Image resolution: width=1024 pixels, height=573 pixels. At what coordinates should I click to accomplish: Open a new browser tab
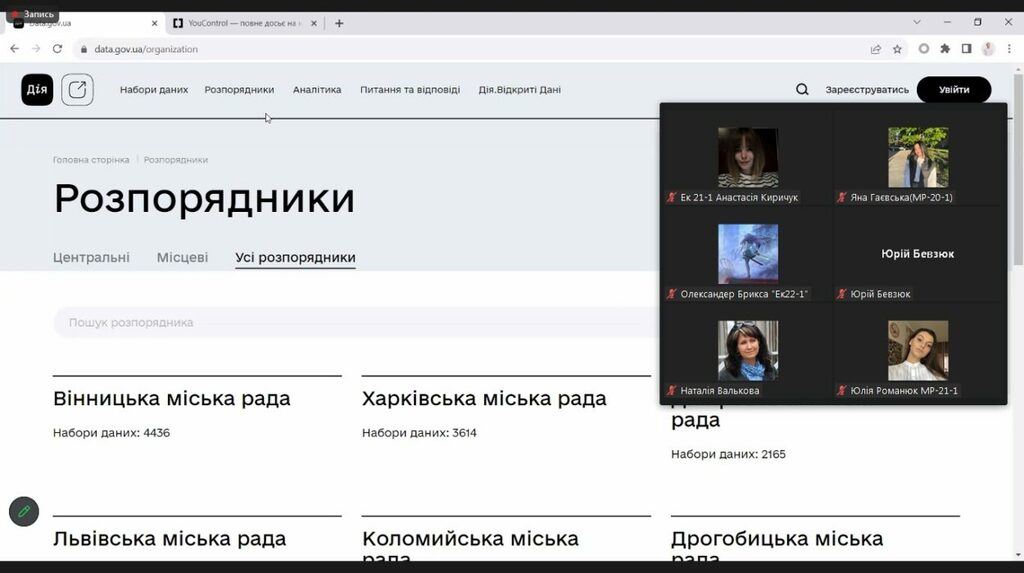tap(339, 23)
